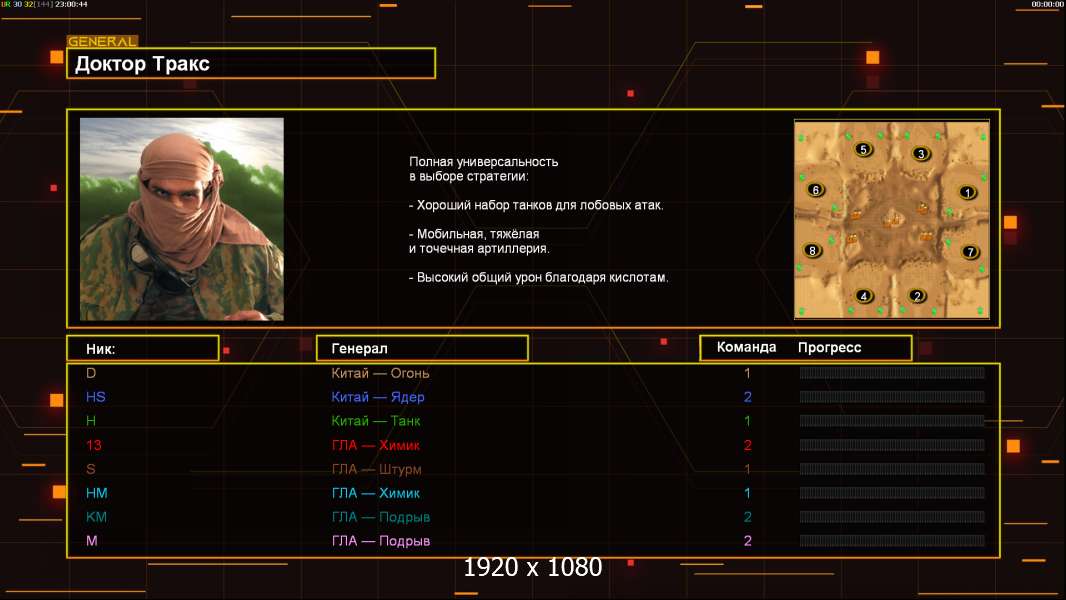Viewport: 1066px width, 600px height.
Task: Select player nickname '13'
Action: pyautogui.click(x=94, y=445)
